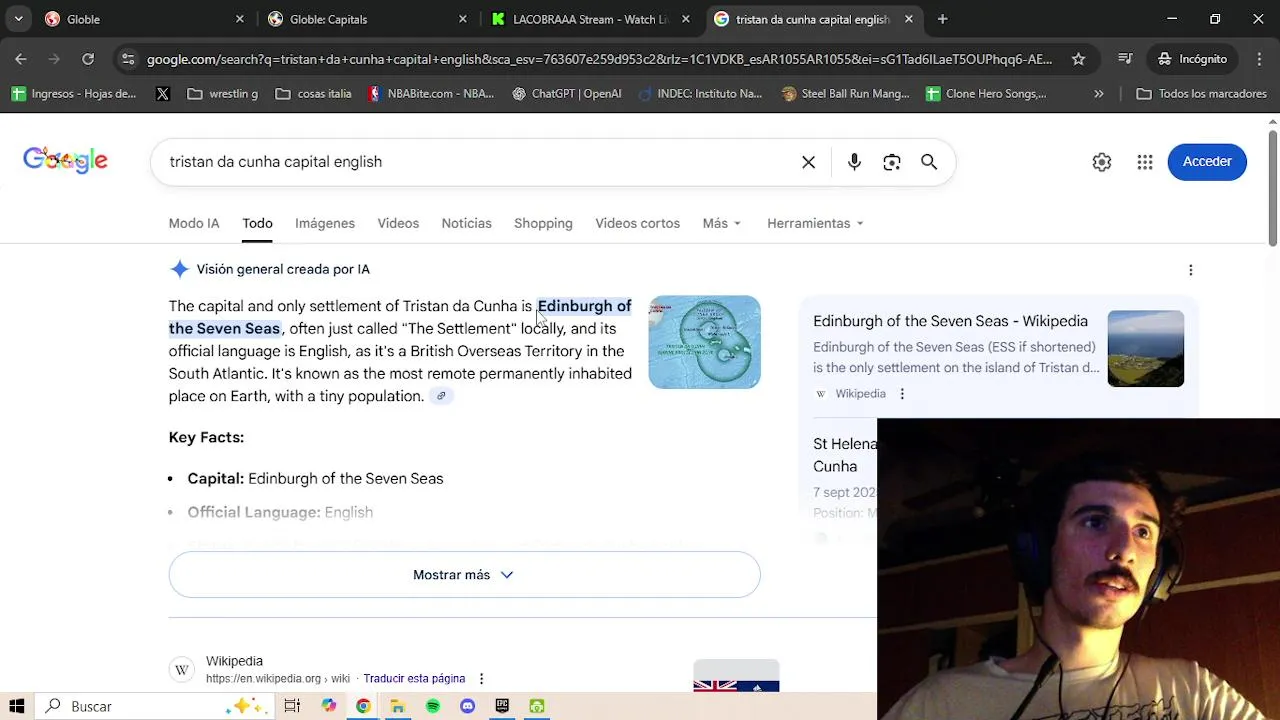Switch to the Modo IA tab
1280x720 pixels.
tap(194, 224)
